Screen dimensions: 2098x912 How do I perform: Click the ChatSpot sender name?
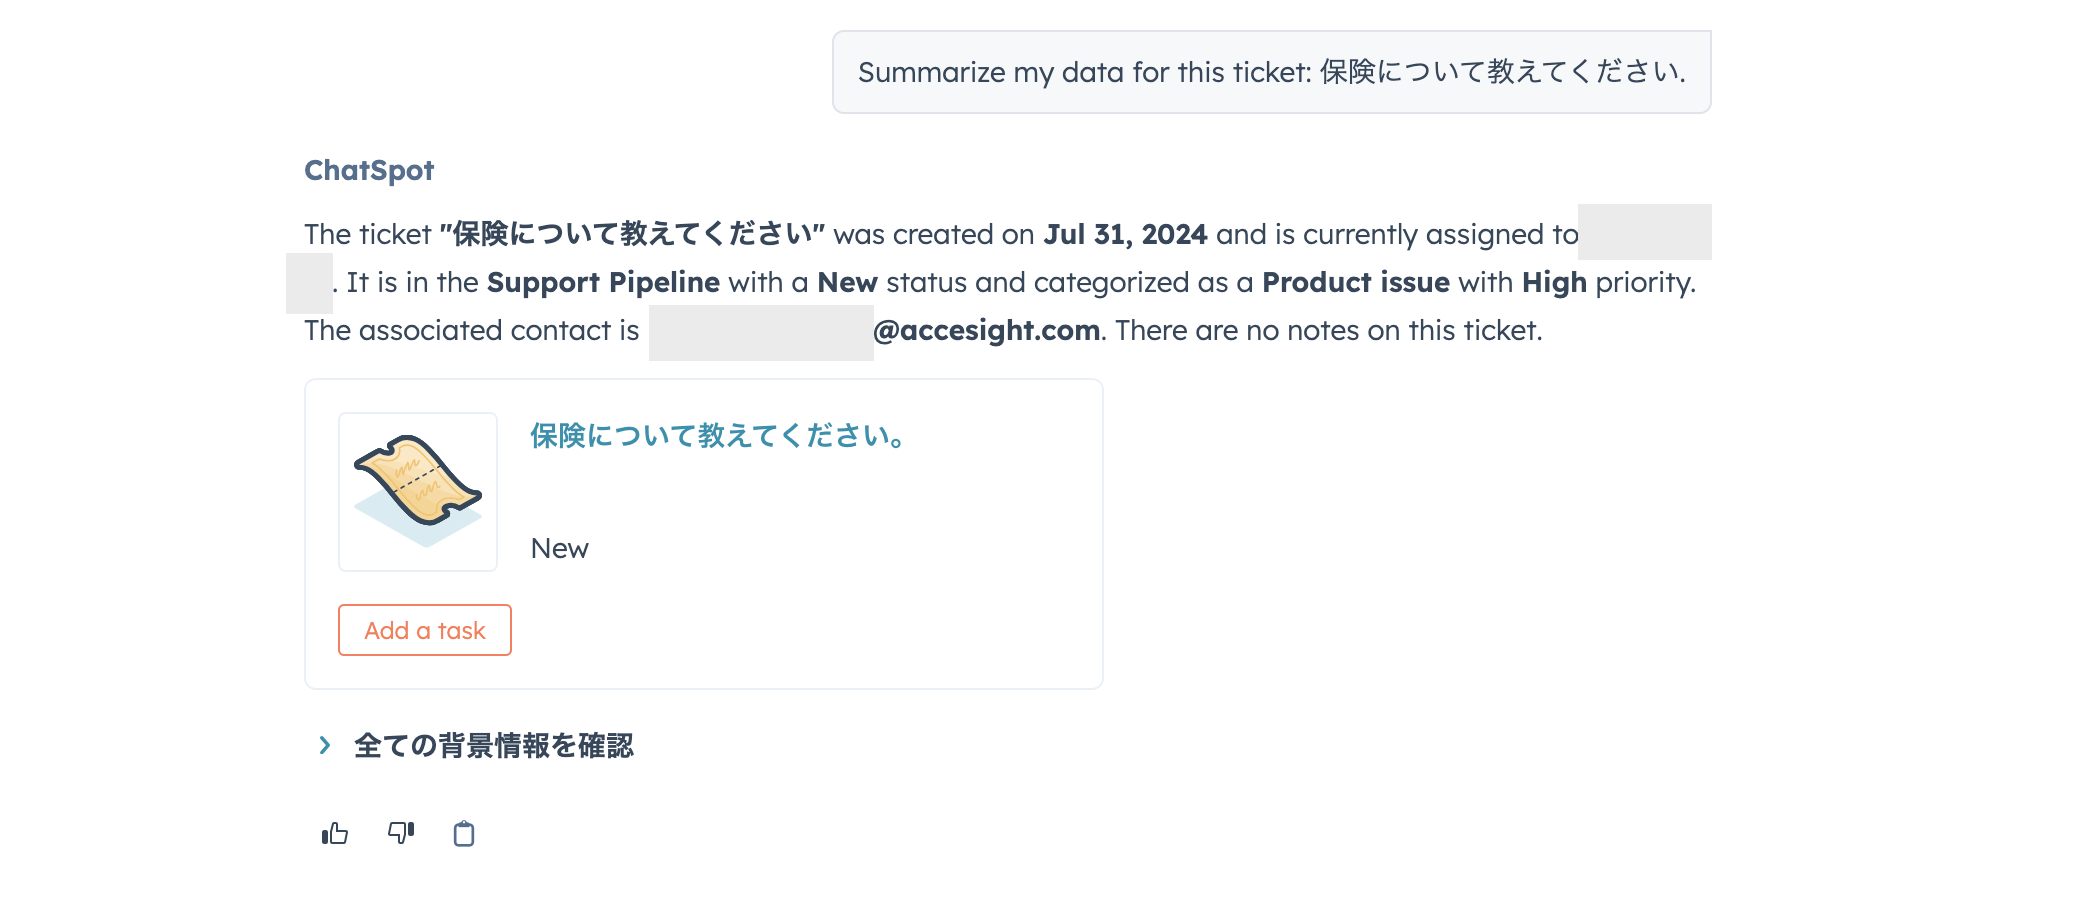[369, 170]
